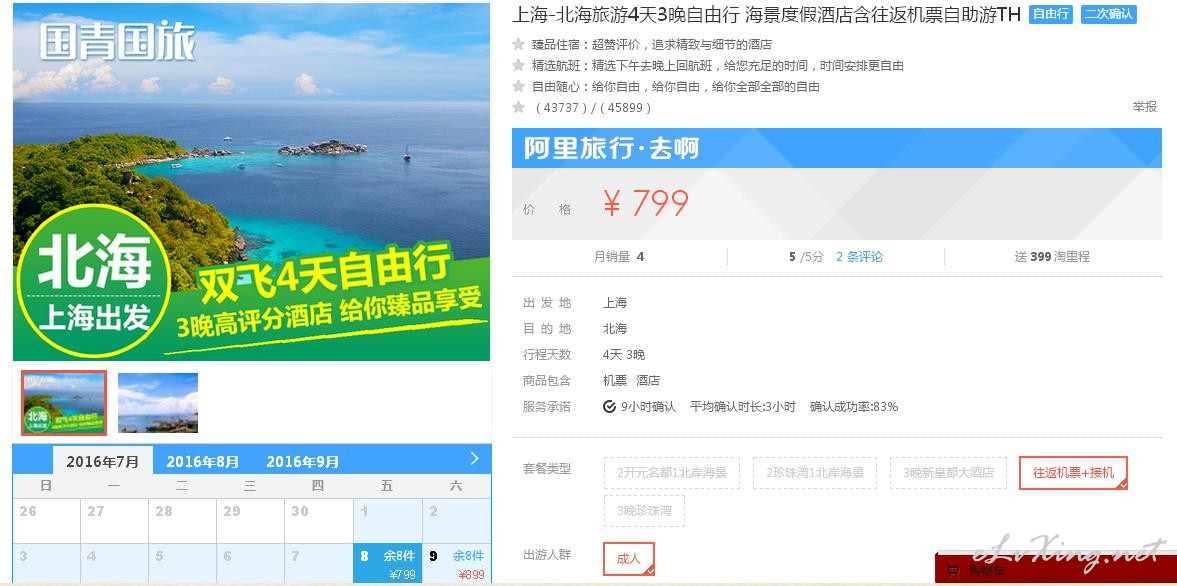1177x586 pixels.
Task: Select the 成人 traveler group option
Action: tap(628, 559)
